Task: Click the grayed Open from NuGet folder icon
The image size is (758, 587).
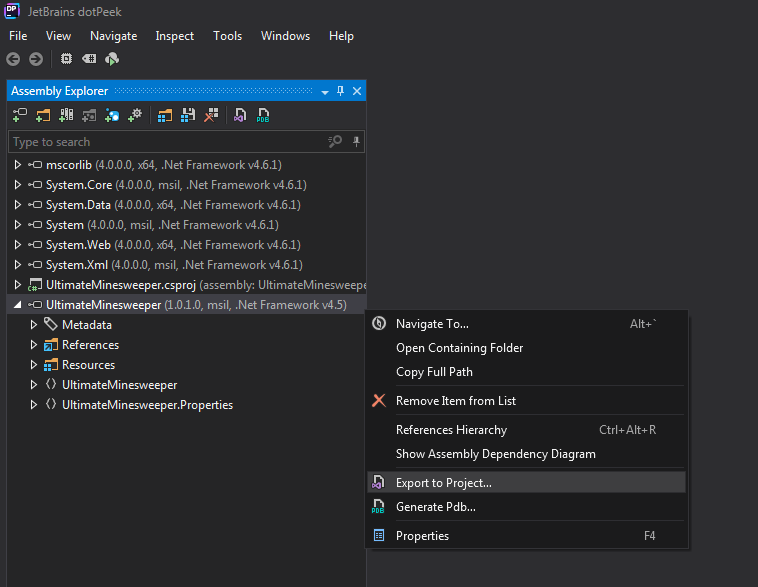Action: click(x=89, y=115)
